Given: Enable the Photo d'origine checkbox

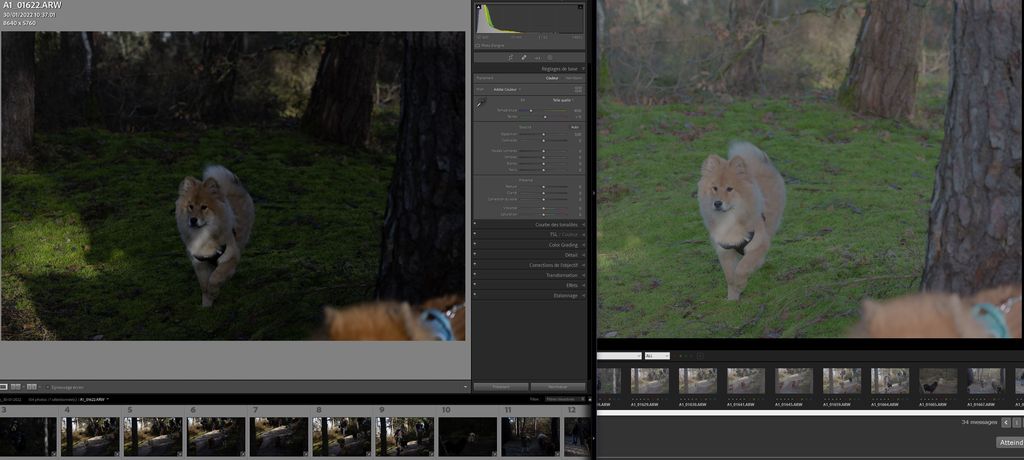Looking at the screenshot, I should 478,46.
